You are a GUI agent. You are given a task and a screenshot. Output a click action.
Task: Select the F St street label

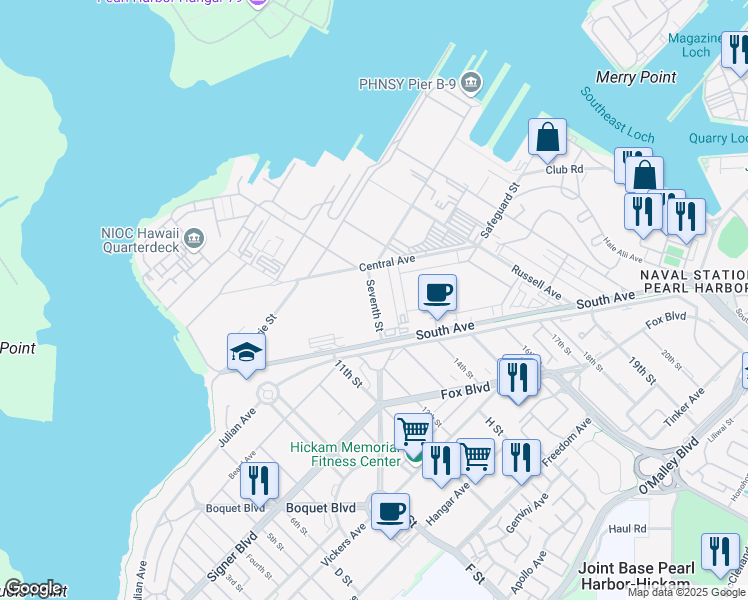tap(475, 574)
